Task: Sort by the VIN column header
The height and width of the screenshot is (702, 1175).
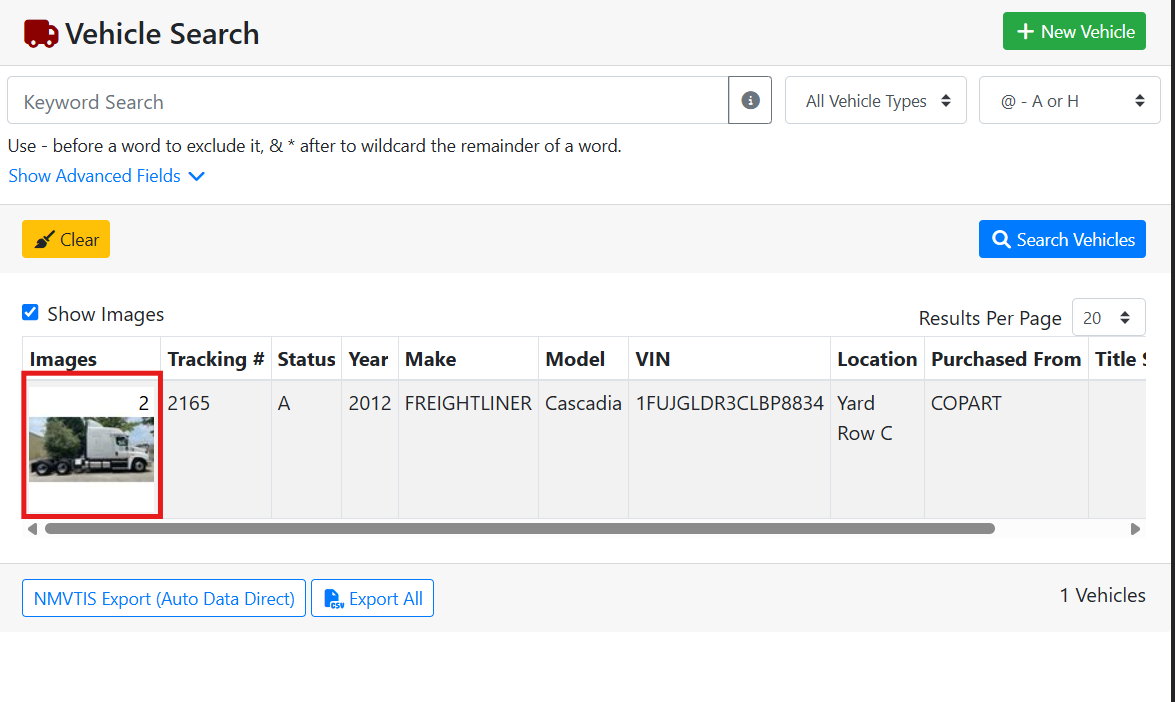Action: coord(729,359)
